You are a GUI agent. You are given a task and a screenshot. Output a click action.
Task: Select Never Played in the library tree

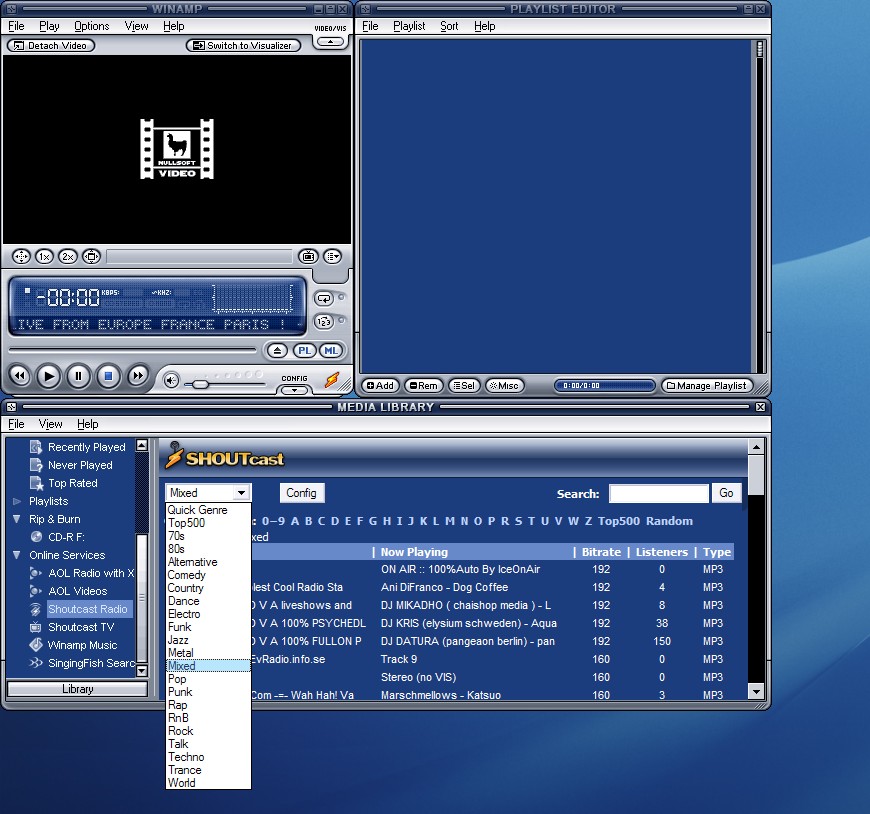80,465
